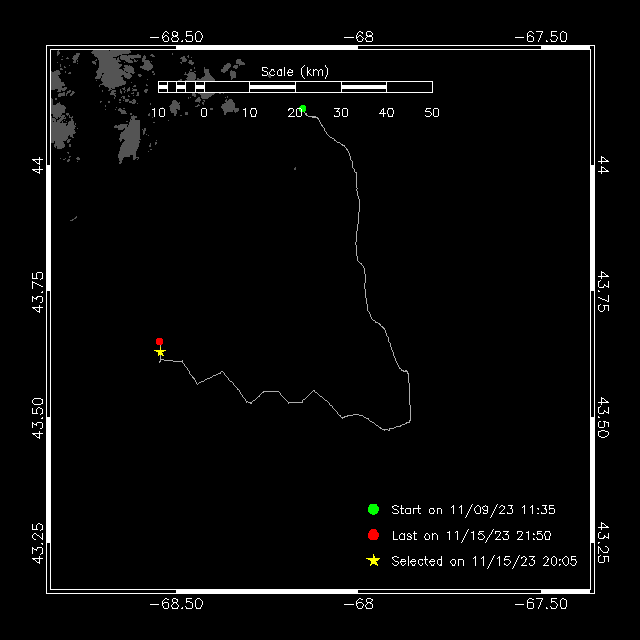Click the green start marker on the track
This screenshot has width=640, height=640.
click(x=302, y=109)
